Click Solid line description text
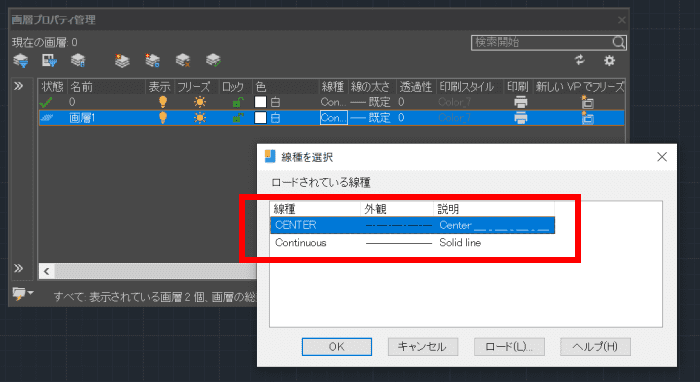 pyautogui.click(x=460, y=243)
